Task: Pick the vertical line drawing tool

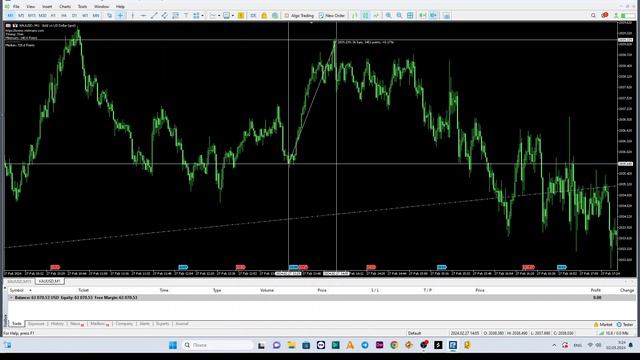Action: click(x=133, y=16)
